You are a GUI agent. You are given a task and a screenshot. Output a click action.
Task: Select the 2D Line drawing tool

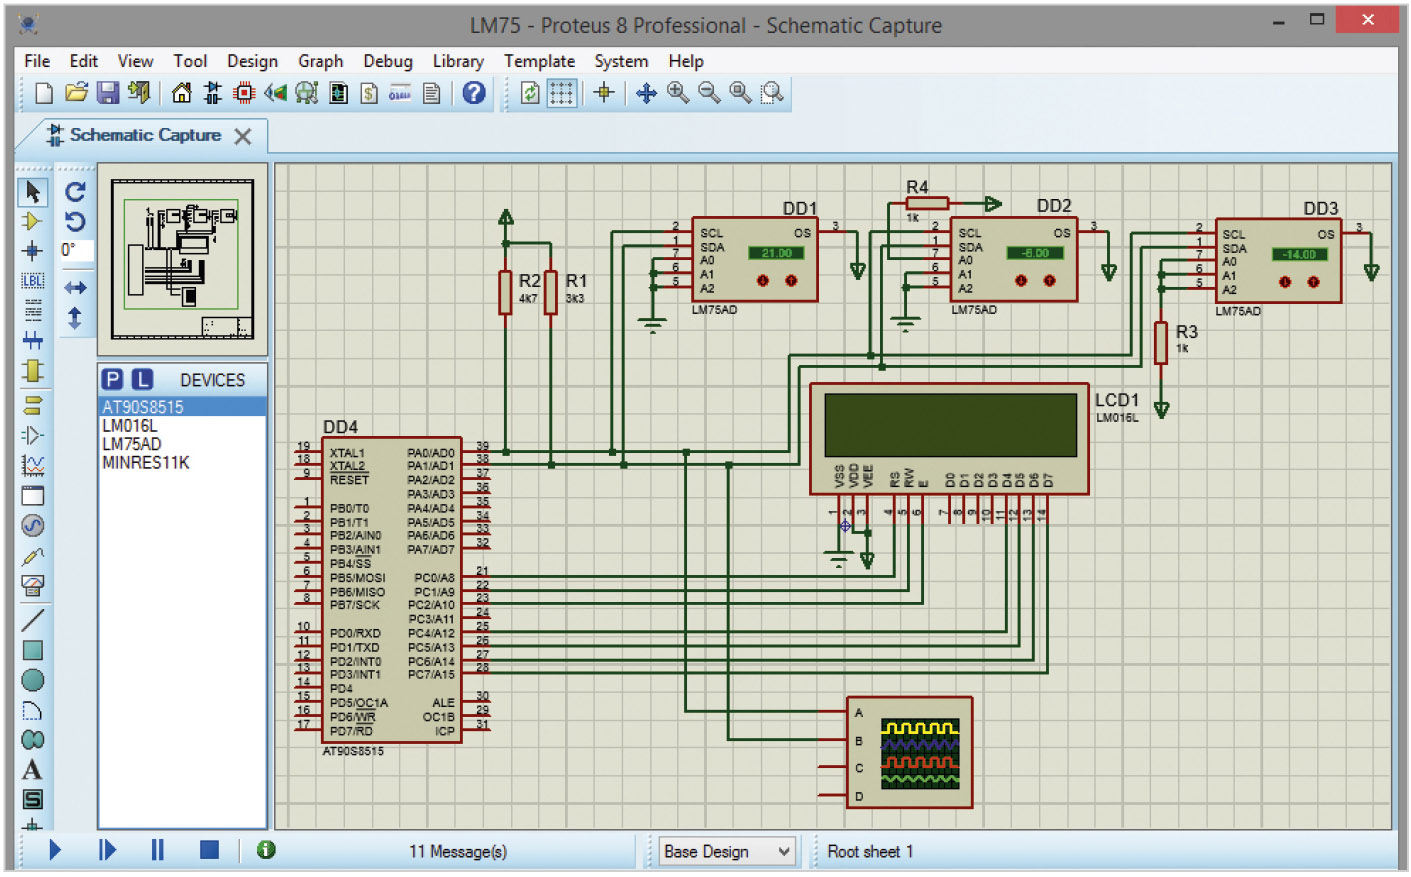[x=33, y=620]
